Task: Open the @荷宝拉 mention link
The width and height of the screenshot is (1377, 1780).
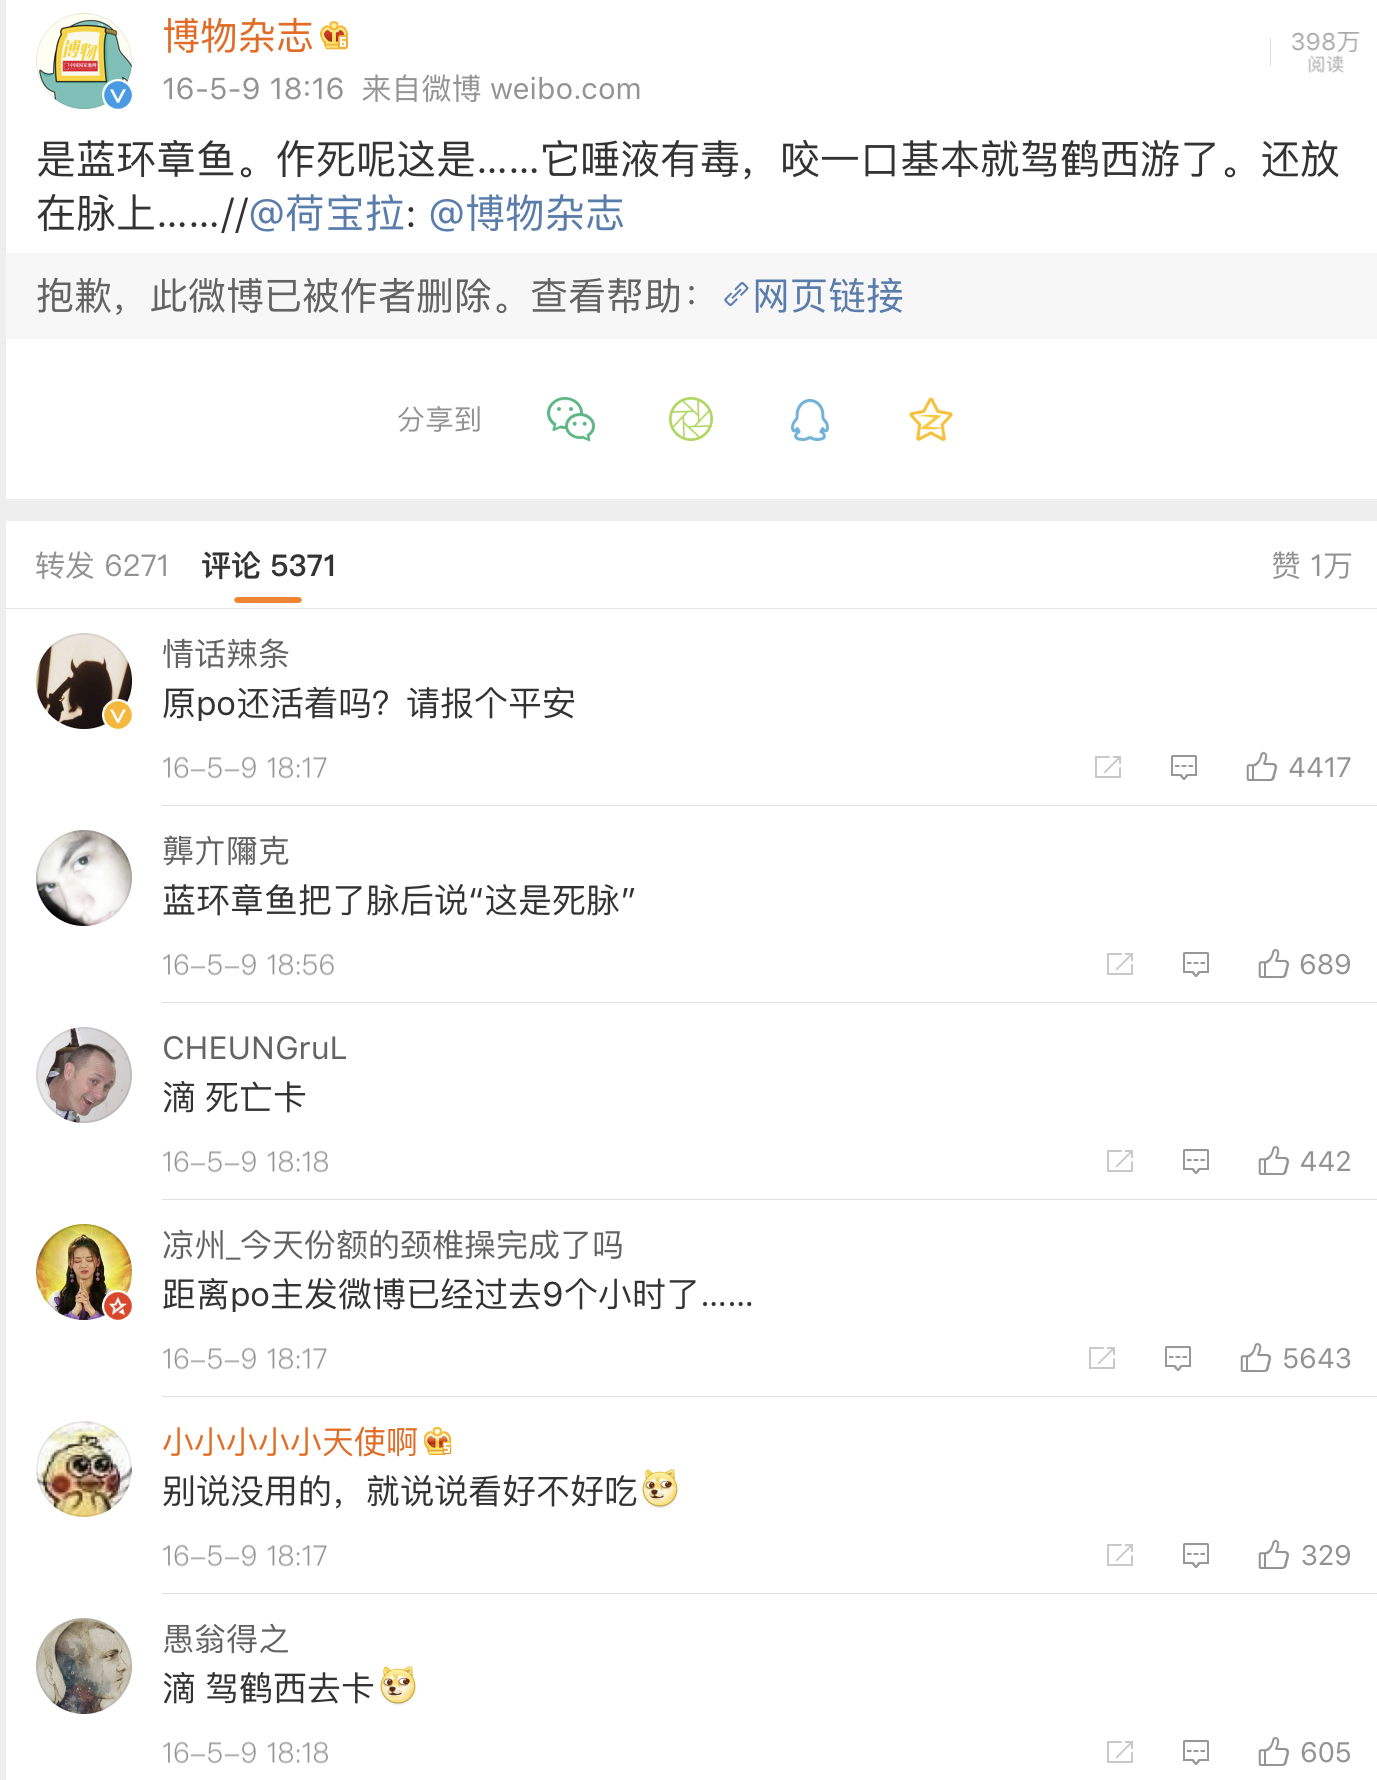Action: click(x=327, y=214)
